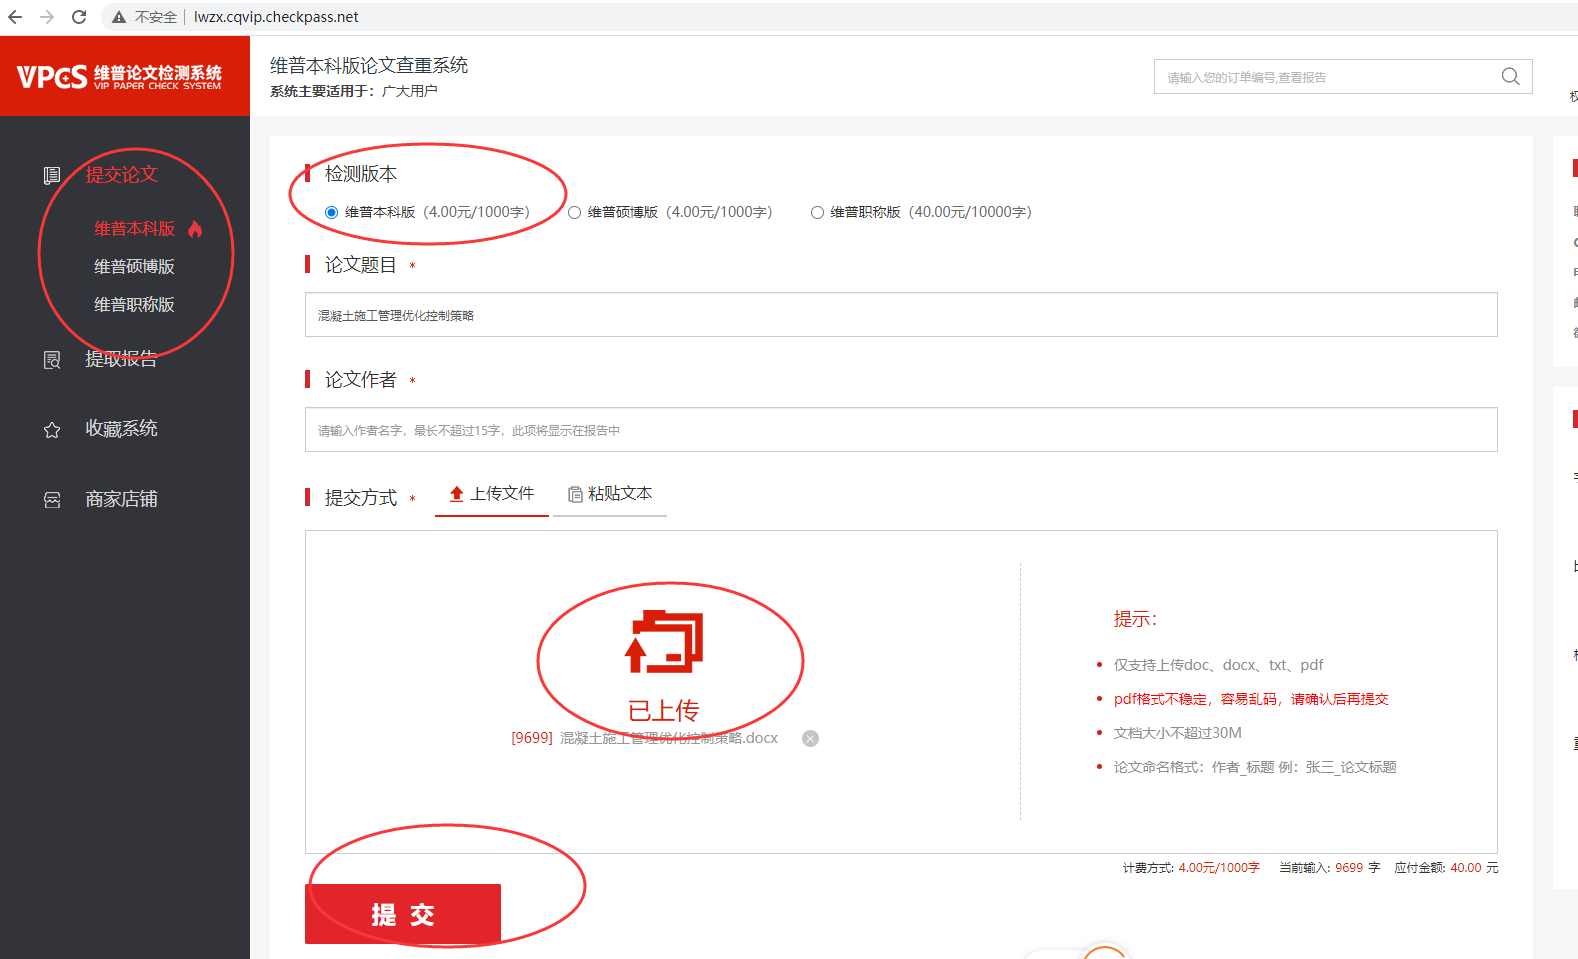The height and width of the screenshot is (959, 1578).
Task: Go forward using the browser forward arrow
Action: (47, 17)
